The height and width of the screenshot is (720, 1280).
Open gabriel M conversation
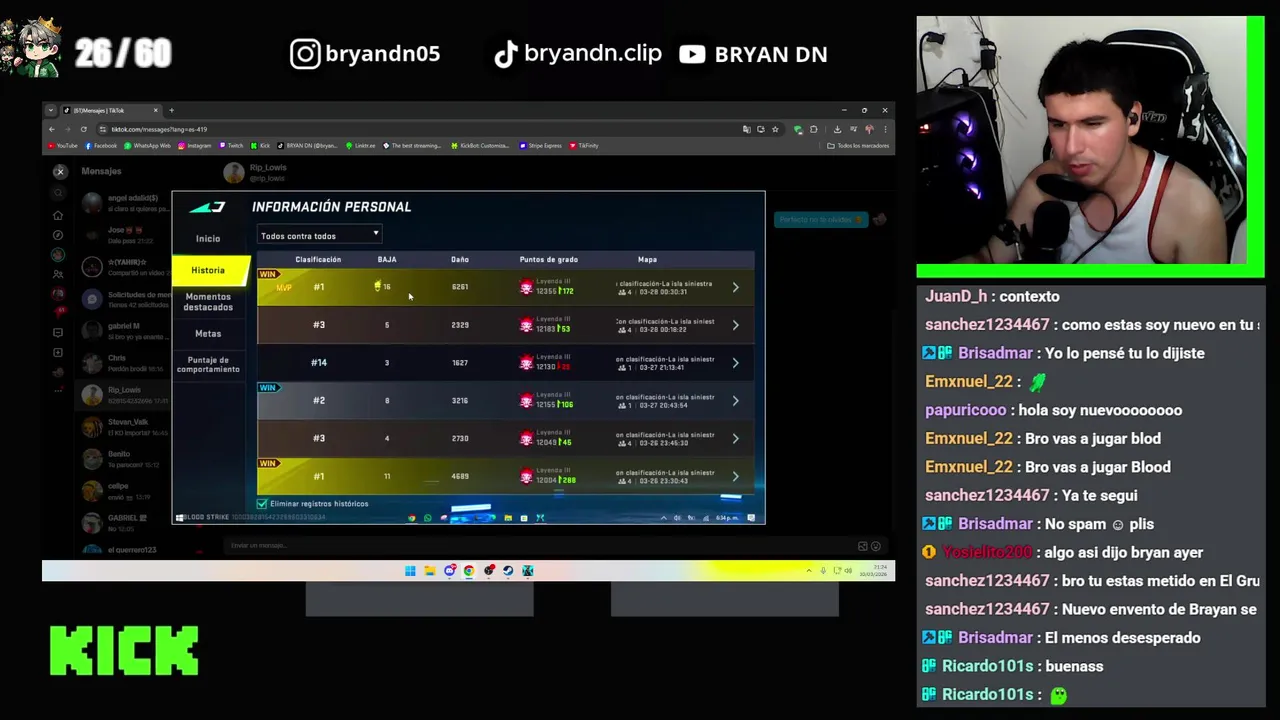[125, 331]
